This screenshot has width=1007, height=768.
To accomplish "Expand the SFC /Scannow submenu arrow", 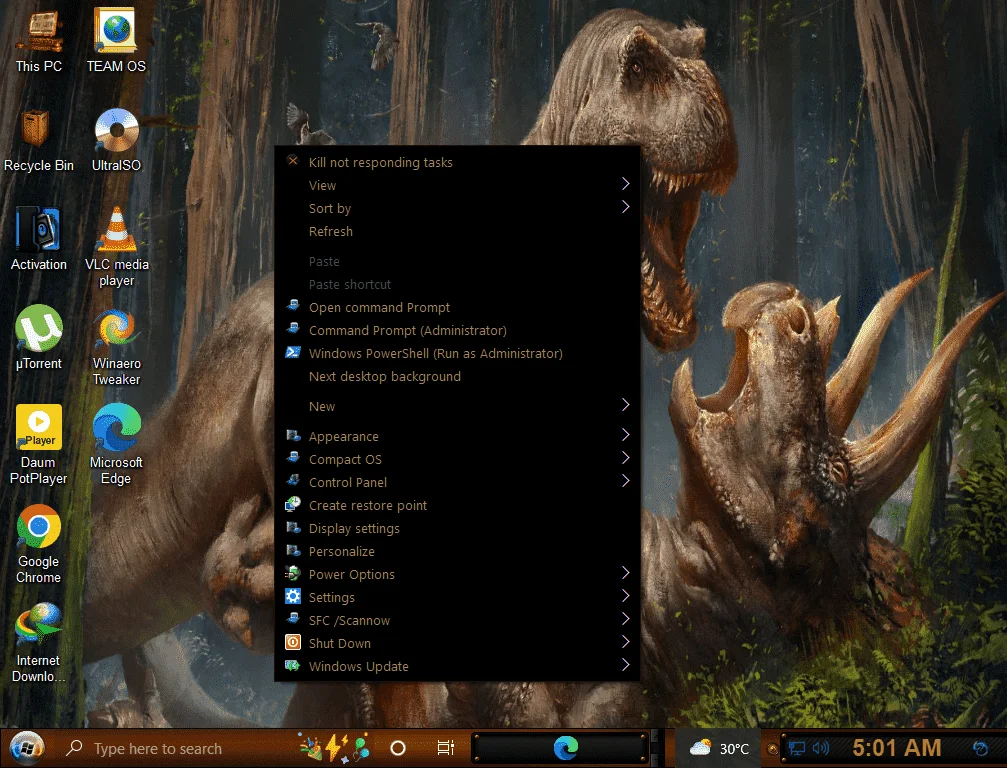I will click(626, 620).
